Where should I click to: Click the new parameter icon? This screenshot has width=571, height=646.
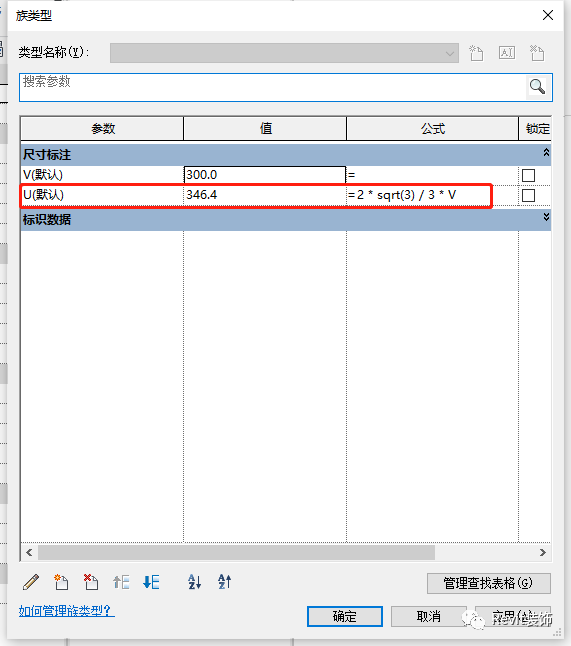coord(61,582)
